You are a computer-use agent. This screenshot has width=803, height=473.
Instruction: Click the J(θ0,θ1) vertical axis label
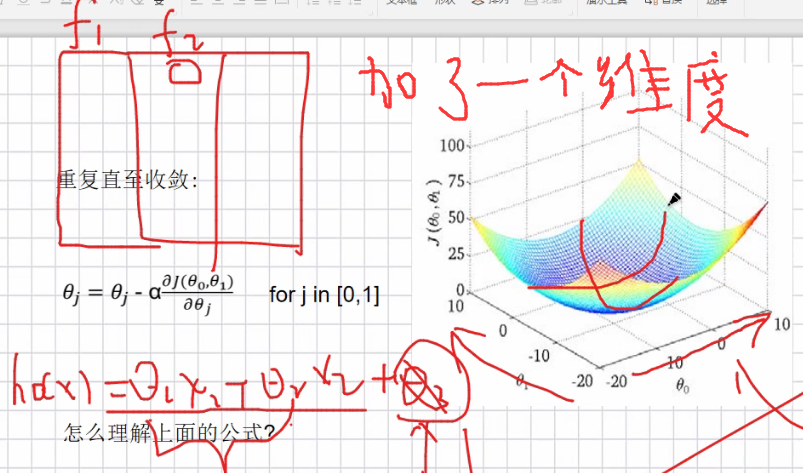433,212
